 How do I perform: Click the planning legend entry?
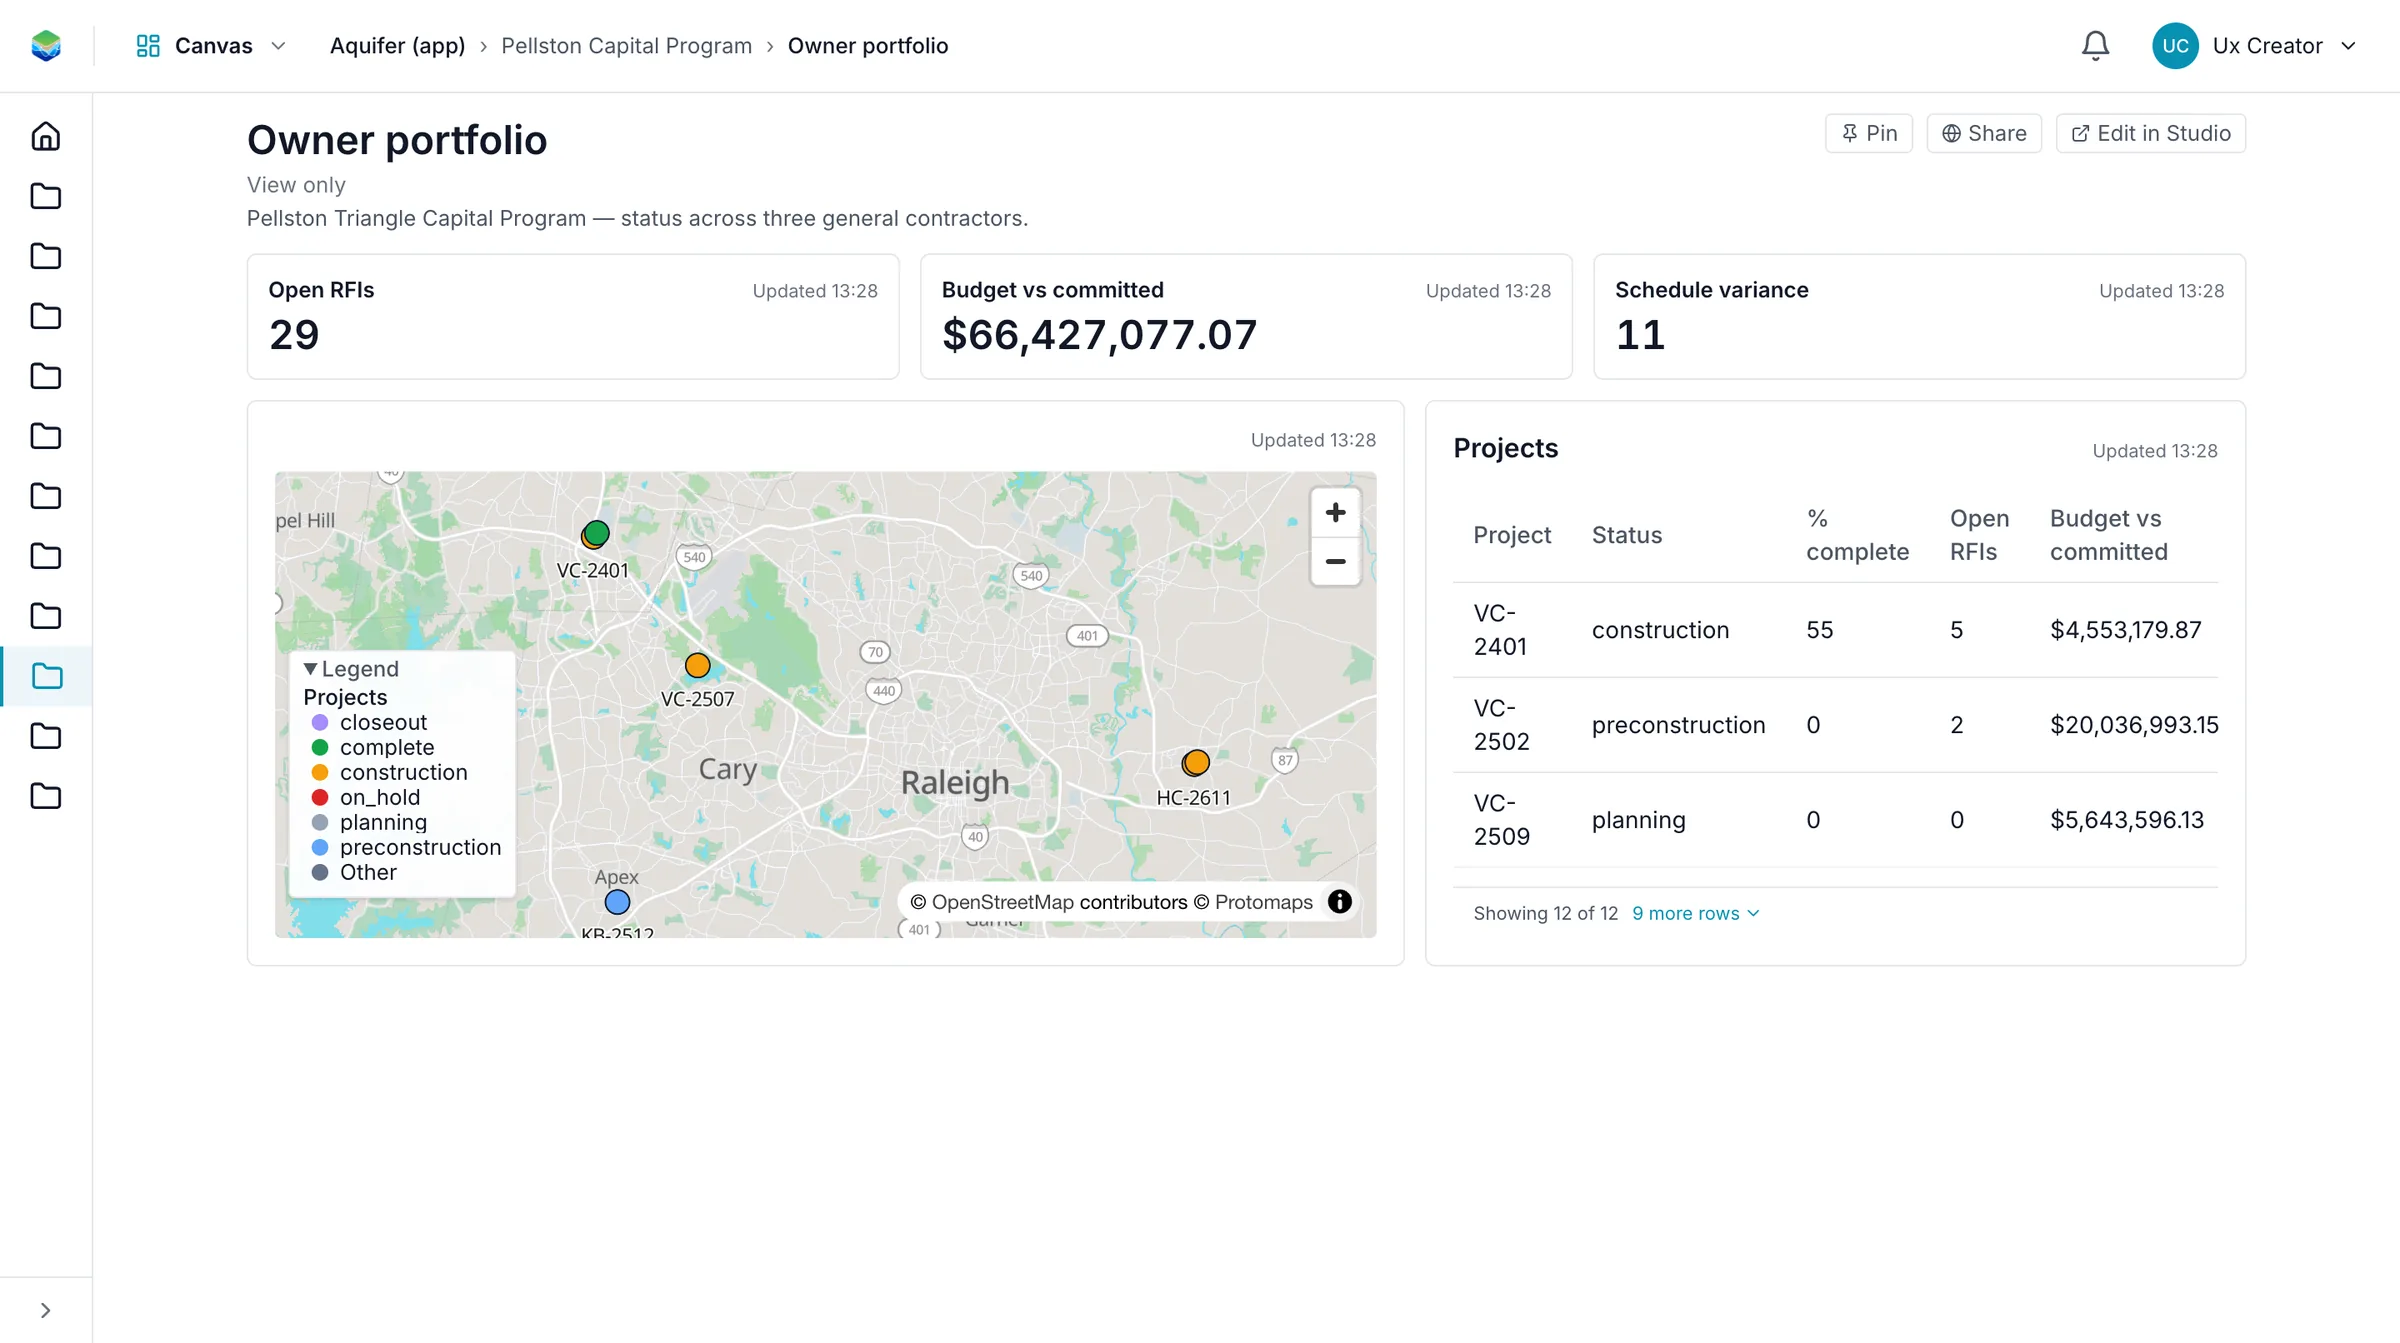[369, 822]
